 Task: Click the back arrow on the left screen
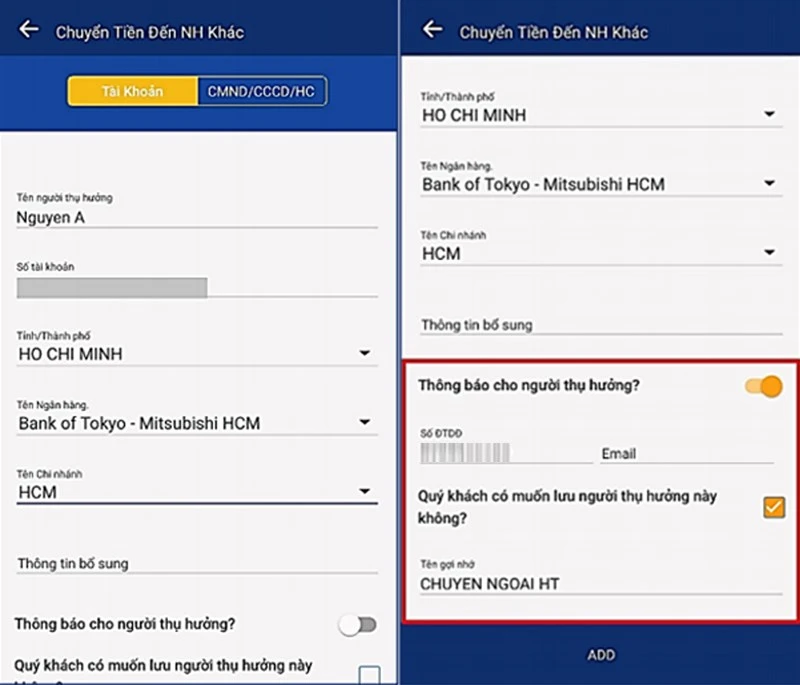click(27, 29)
